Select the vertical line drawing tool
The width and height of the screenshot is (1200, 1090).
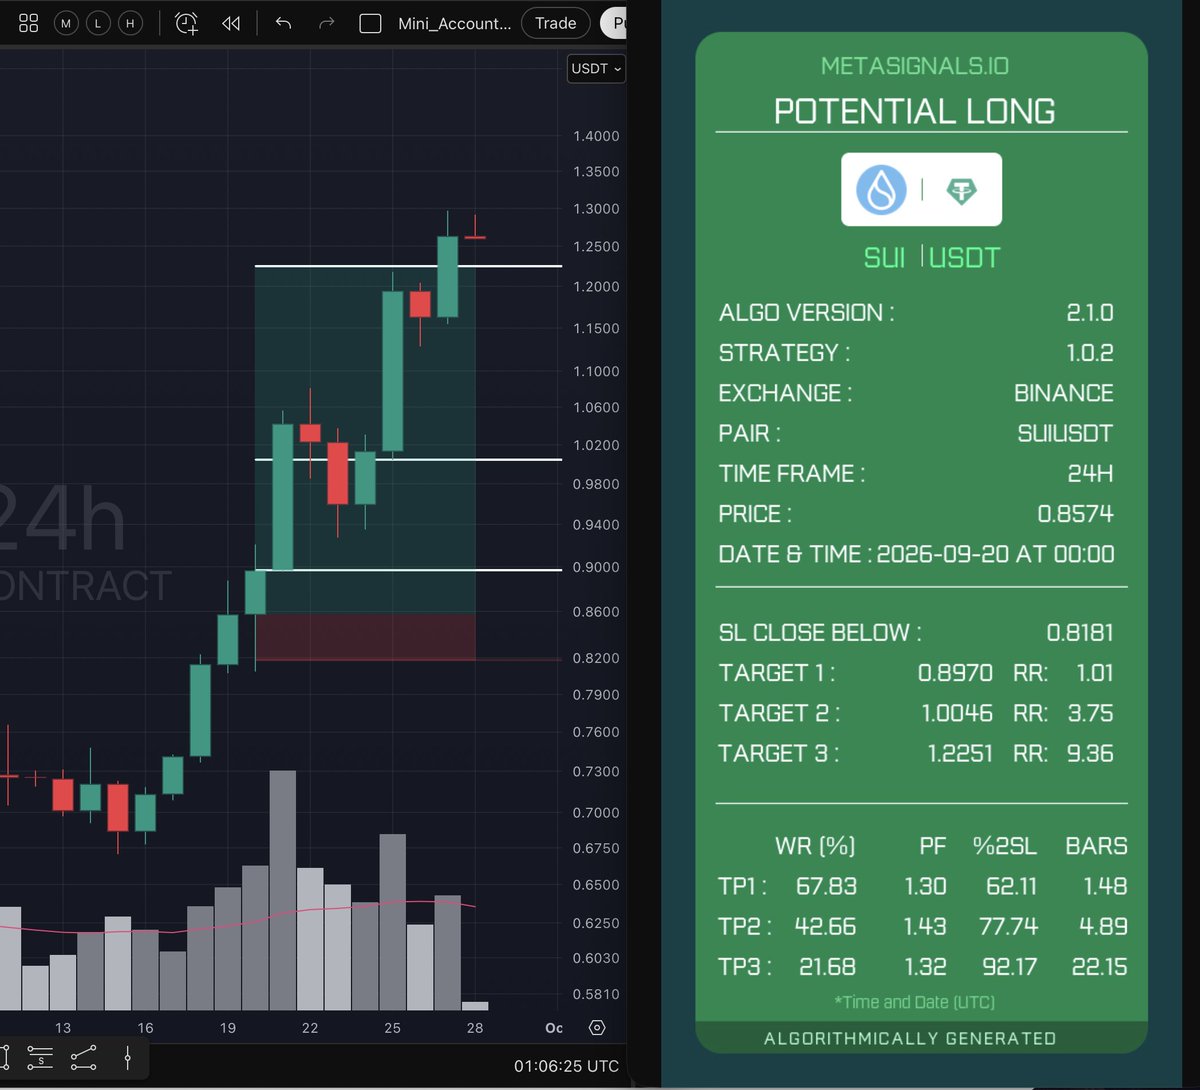click(x=127, y=1058)
